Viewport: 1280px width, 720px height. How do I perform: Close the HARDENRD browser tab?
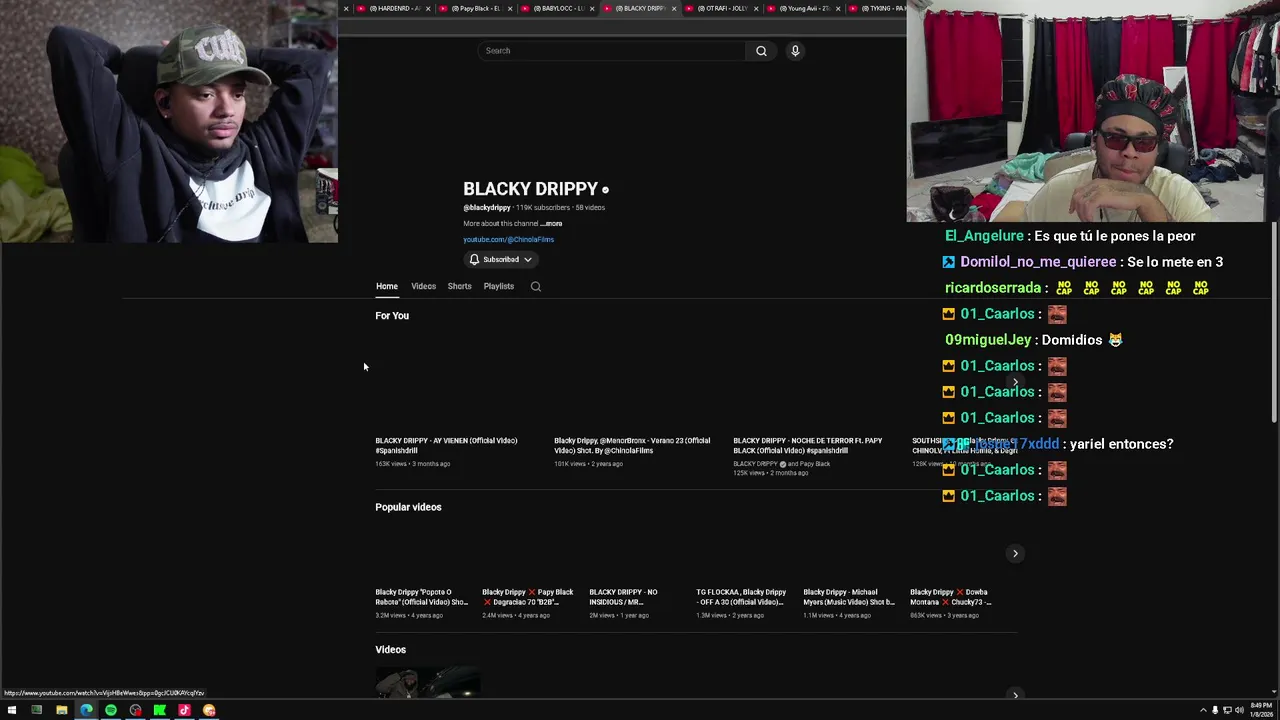click(428, 9)
